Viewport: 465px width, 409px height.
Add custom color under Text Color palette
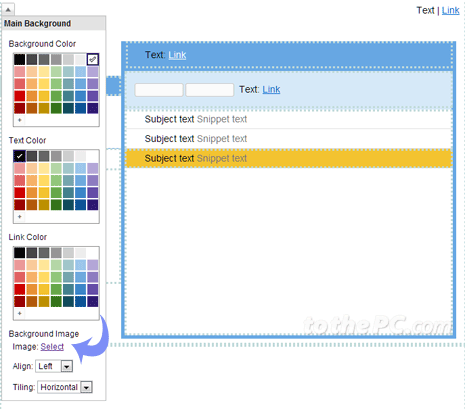click(20, 217)
